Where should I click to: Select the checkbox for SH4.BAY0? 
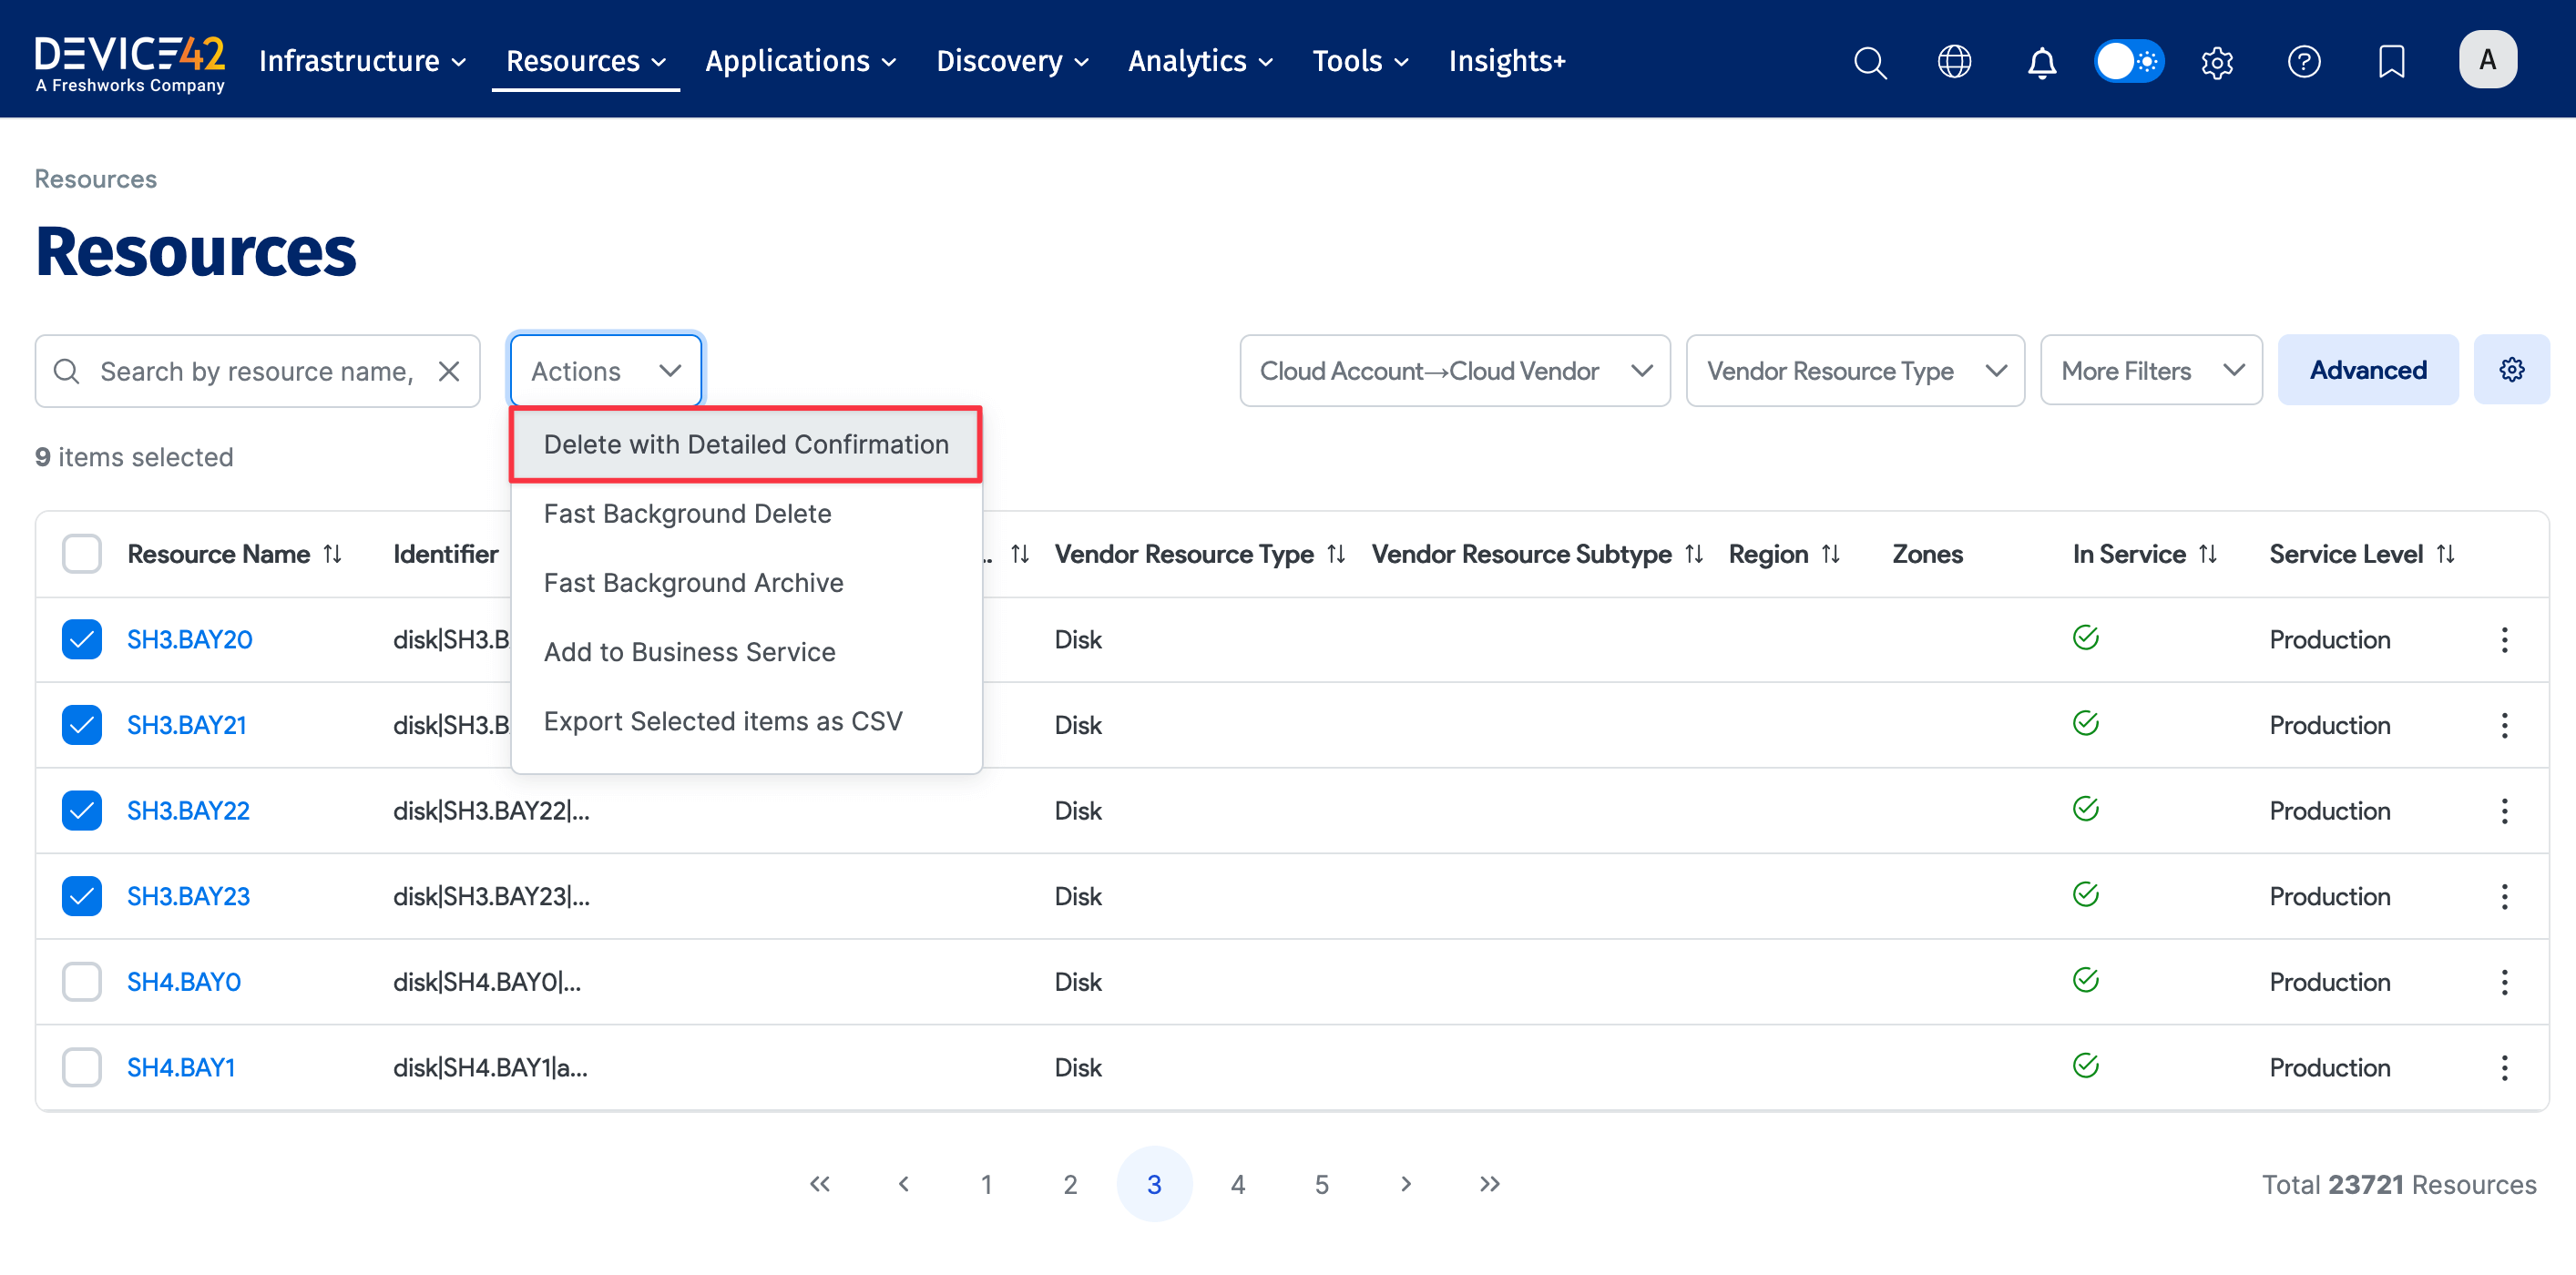pyautogui.click(x=81, y=981)
